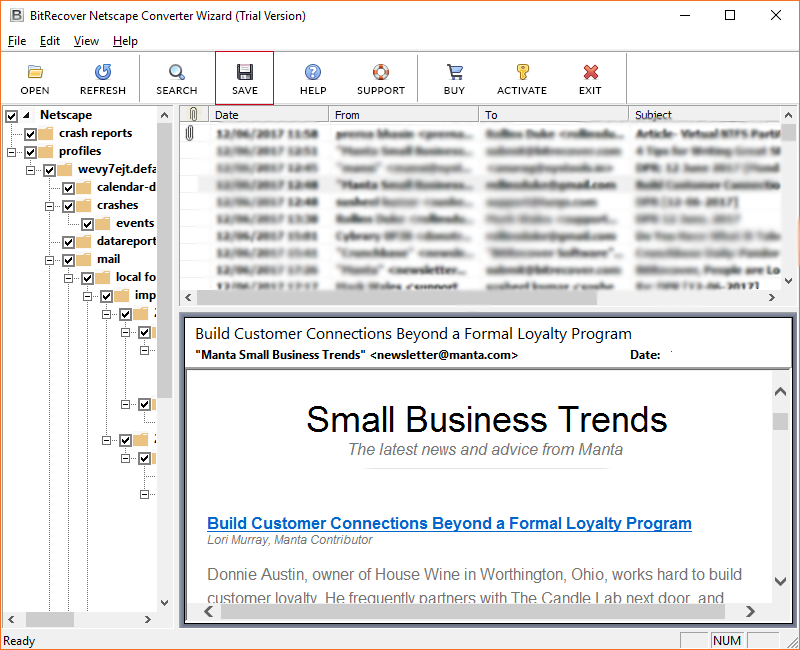This screenshot has height=650, width=800.
Task: Click the SUPPORT lifebuoy icon
Action: (x=381, y=72)
